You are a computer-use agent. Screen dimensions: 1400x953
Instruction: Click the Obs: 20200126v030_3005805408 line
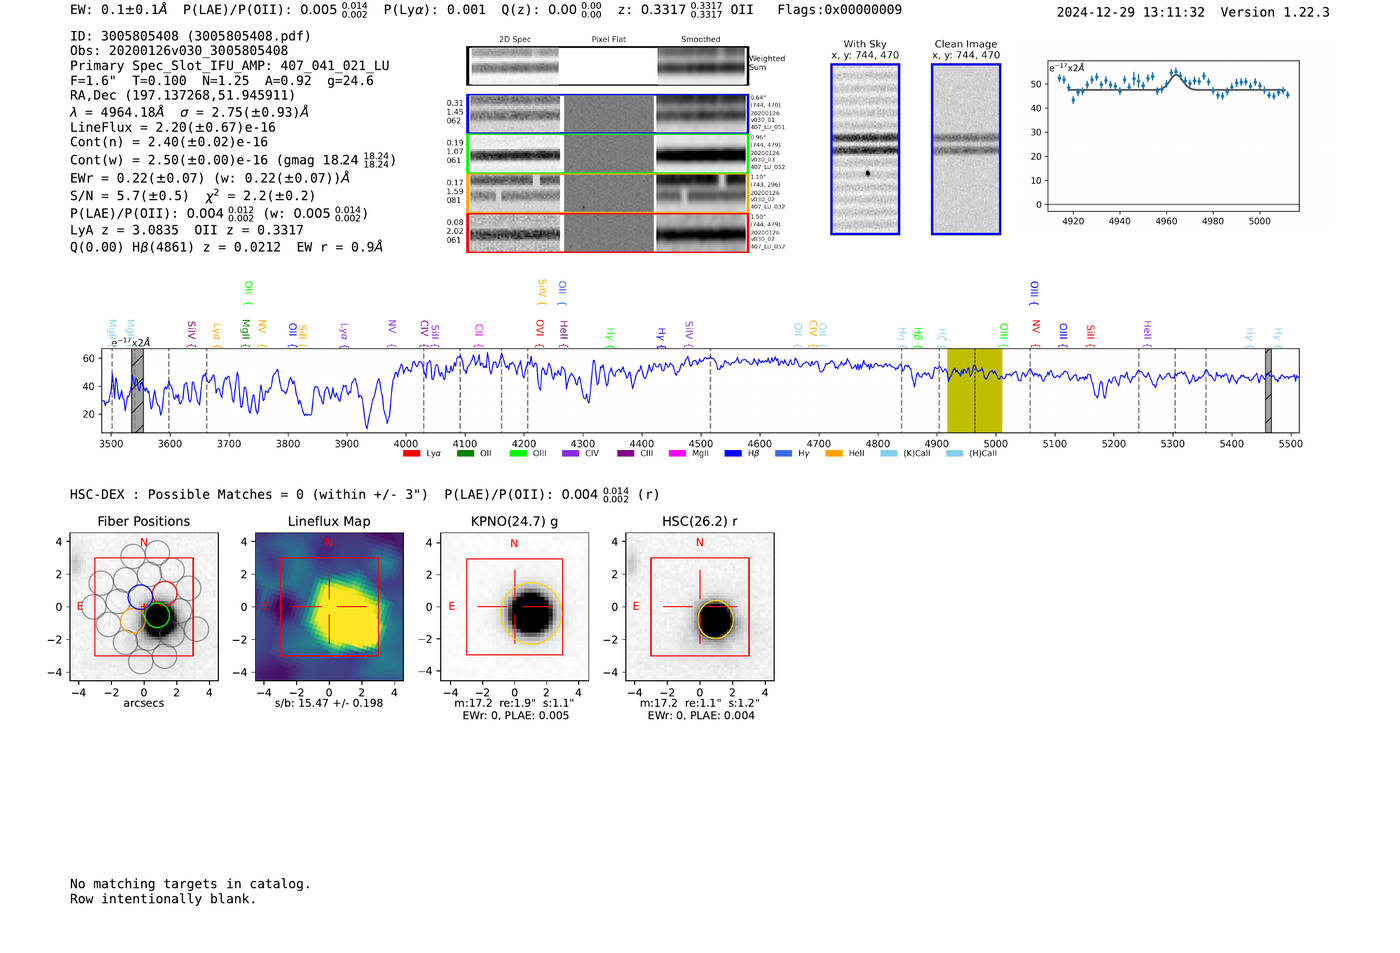(x=179, y=50)
